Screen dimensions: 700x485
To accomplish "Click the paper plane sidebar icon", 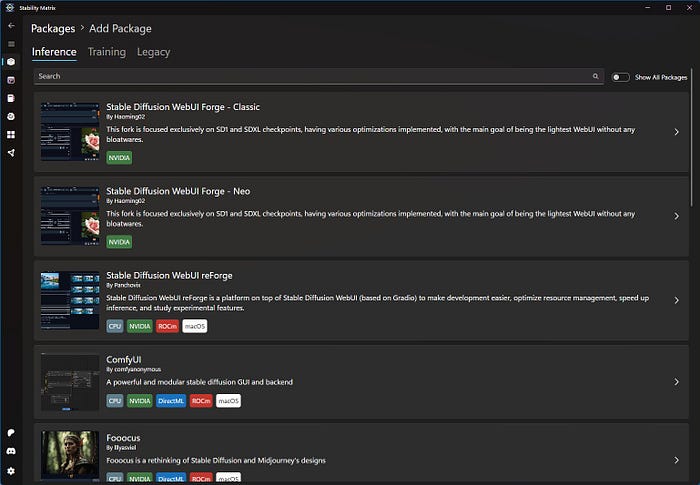I will pos(11,153).
